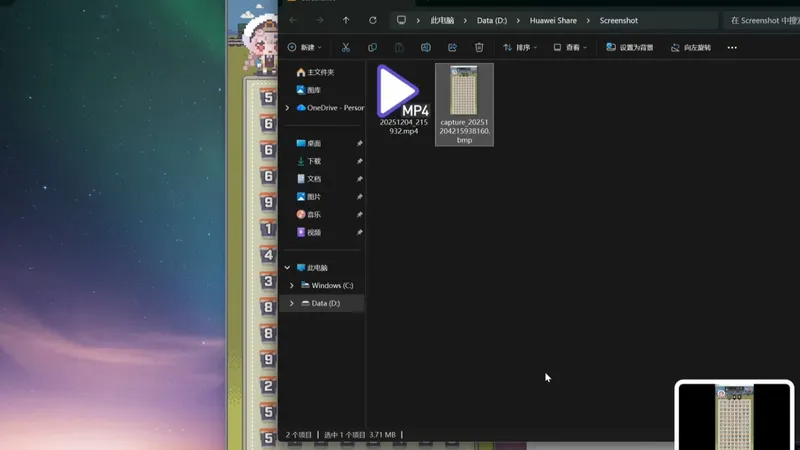Click the pin icon beside 音乐
800x450 pixels.
(359, 215)
